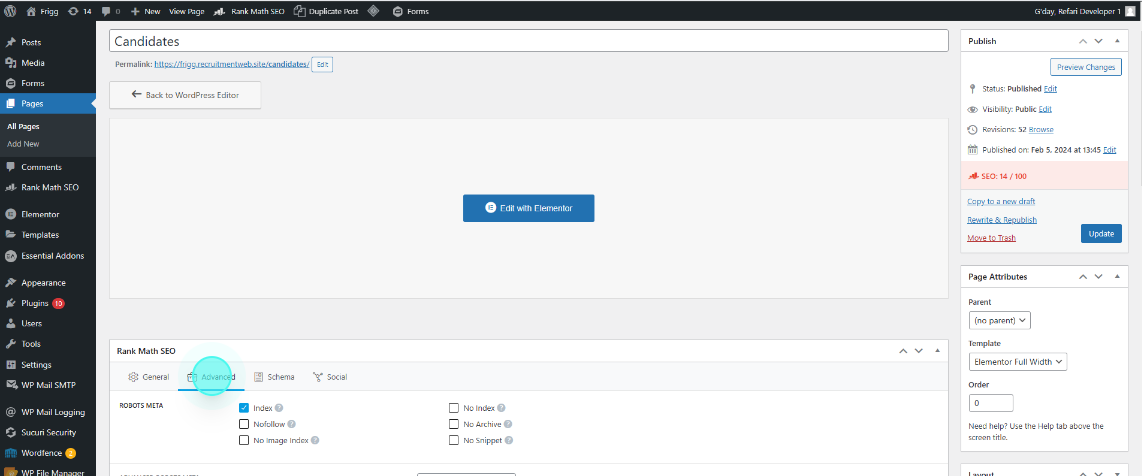The image size is (1142, 476).
Task: Switch to the Social tab
Action: [329, 377]
